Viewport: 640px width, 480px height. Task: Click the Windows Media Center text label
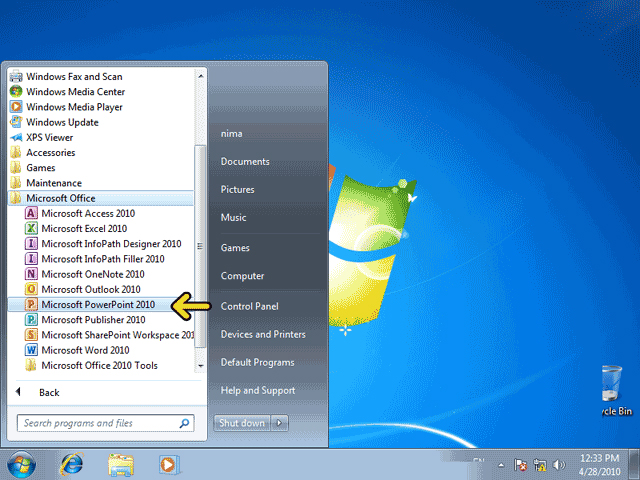click(76, 91)
